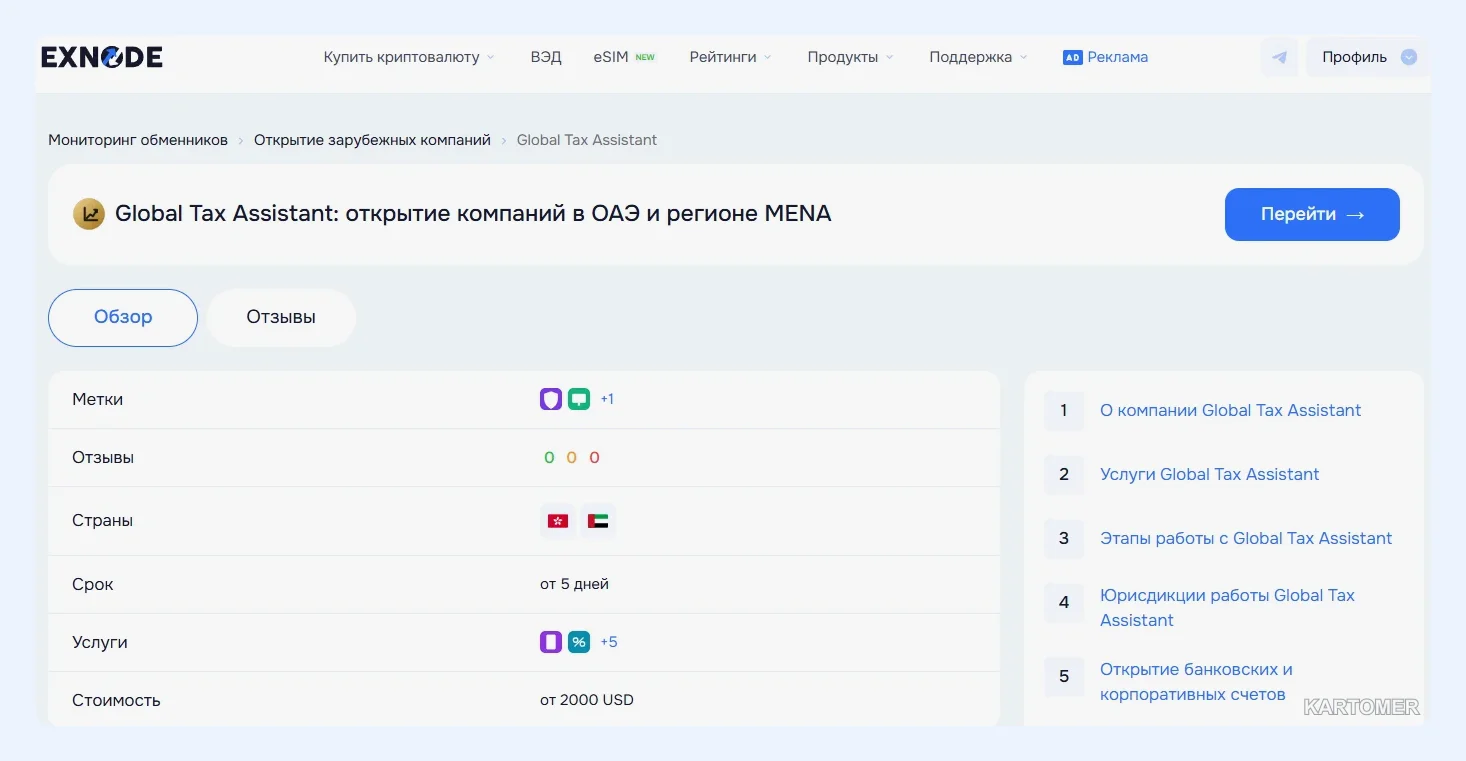Screen dimensions: 1466x761
Task: Click the EXNODE logo
Action: [101, 57]
